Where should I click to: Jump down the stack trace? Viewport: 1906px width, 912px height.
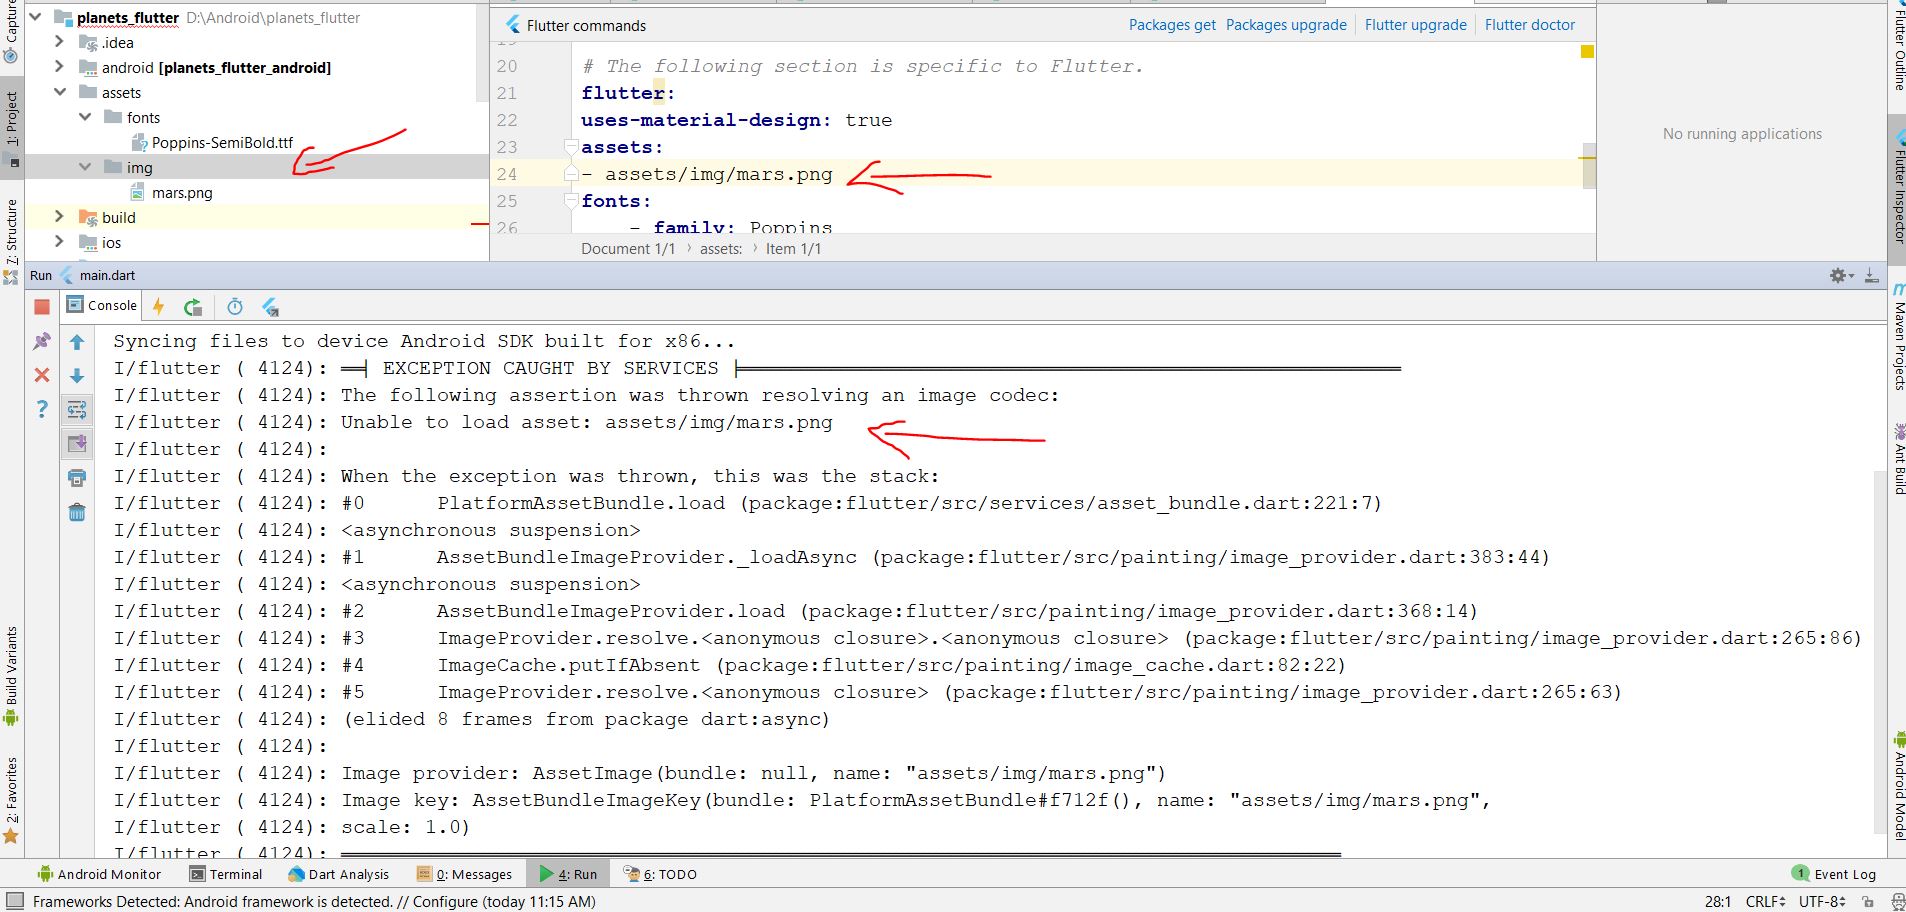[x=77, y=375]
